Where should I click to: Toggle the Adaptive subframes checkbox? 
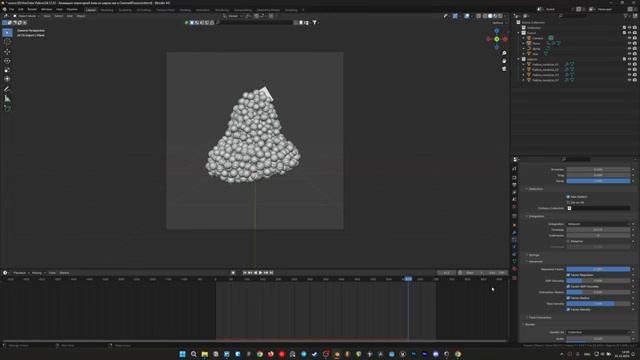[568, 241]
